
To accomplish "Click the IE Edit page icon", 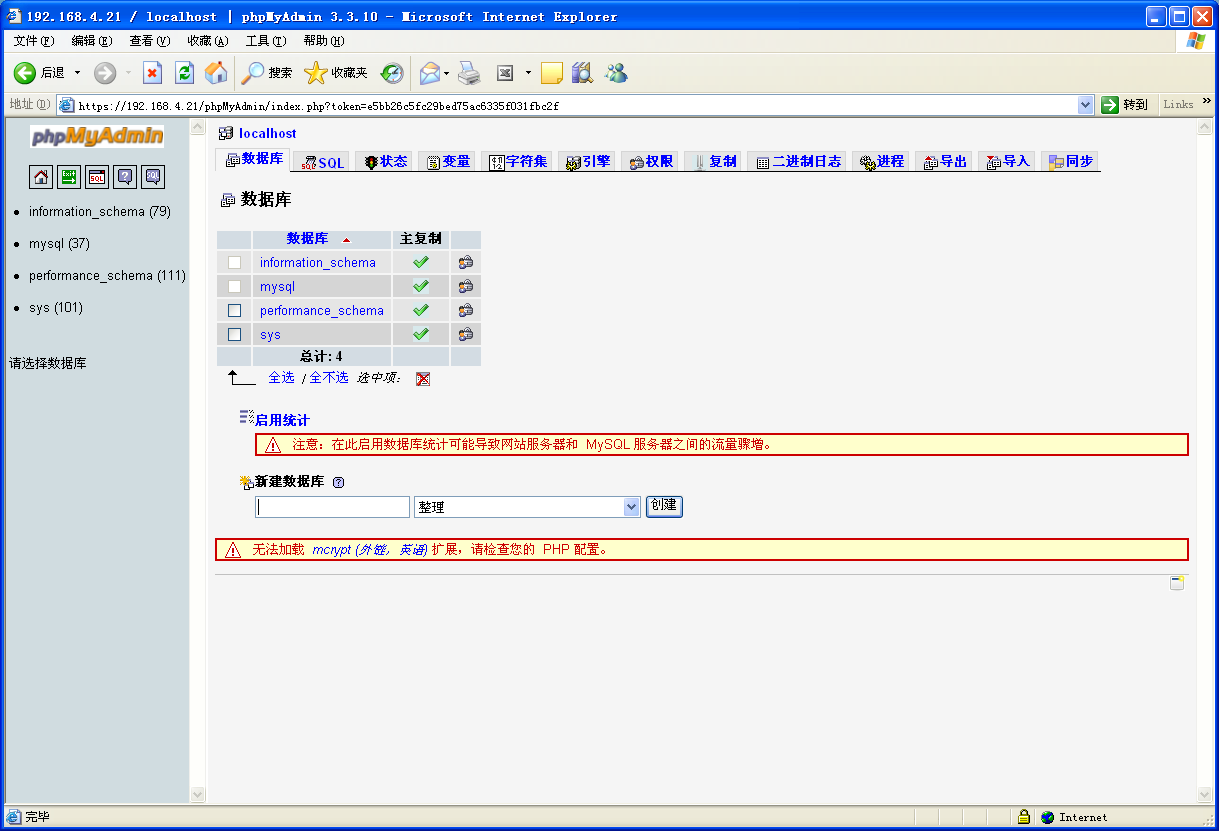I will tap(505, 73).
